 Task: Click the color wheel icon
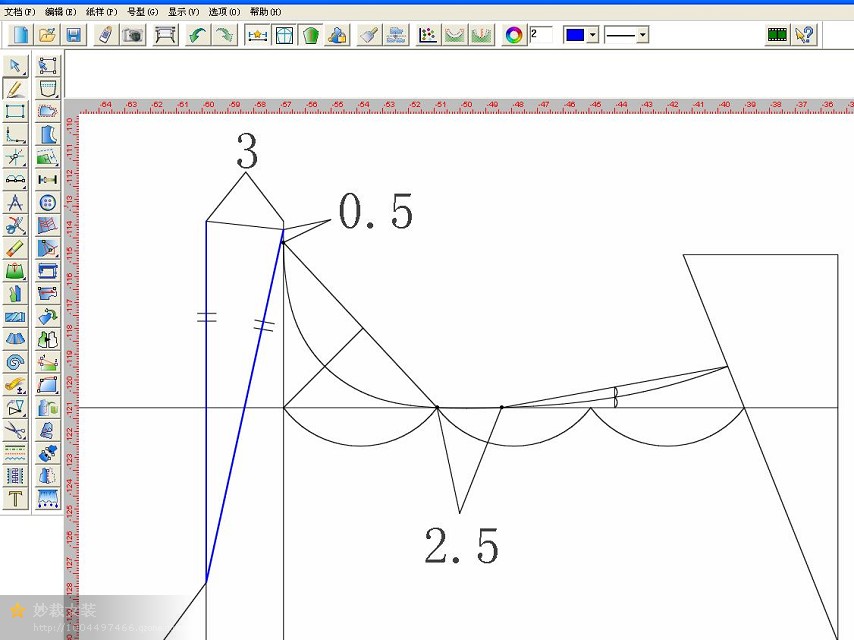click(514, 35)
